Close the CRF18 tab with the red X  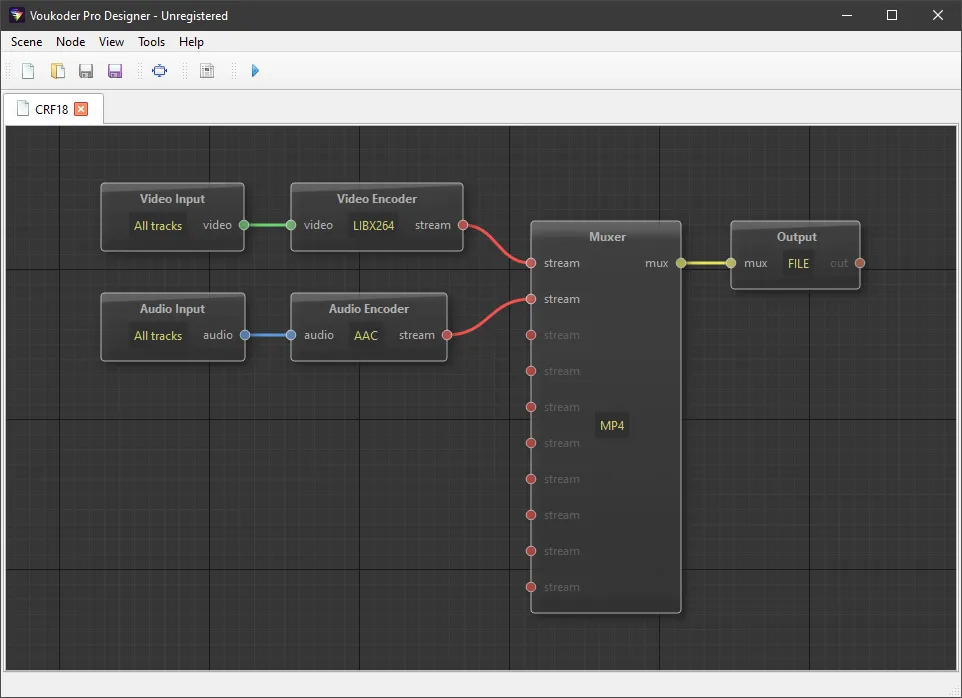81,109
